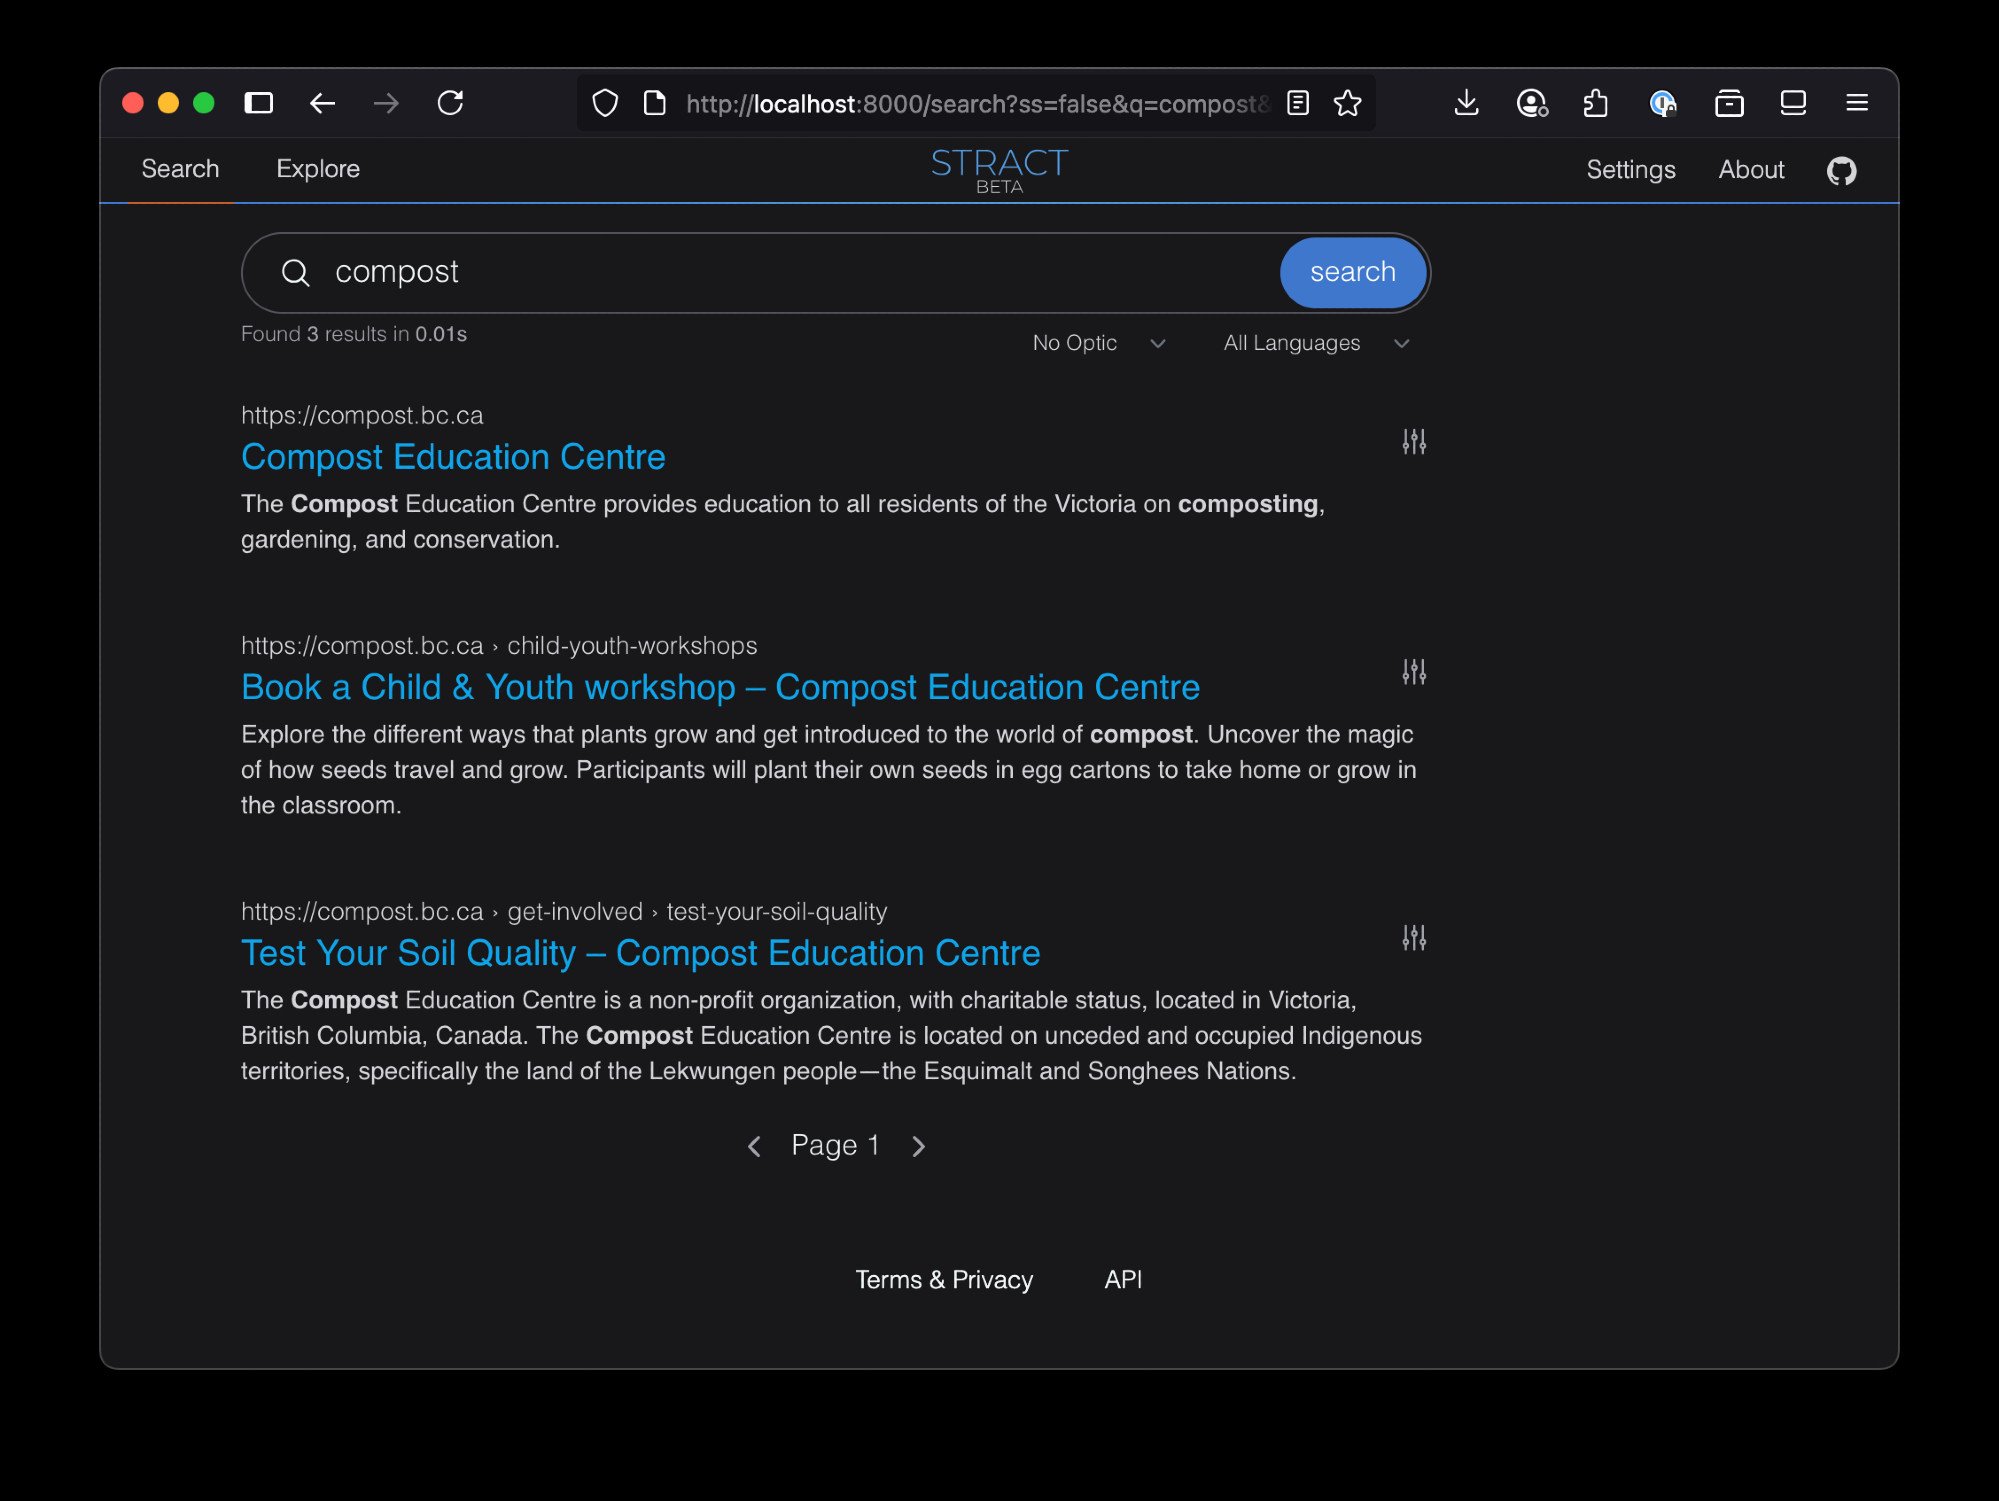Image resolution: width=1999 pixels, height=1501 pixels.
Task: Click the get-involved URL breadcrumb
Action: point(575,912)
